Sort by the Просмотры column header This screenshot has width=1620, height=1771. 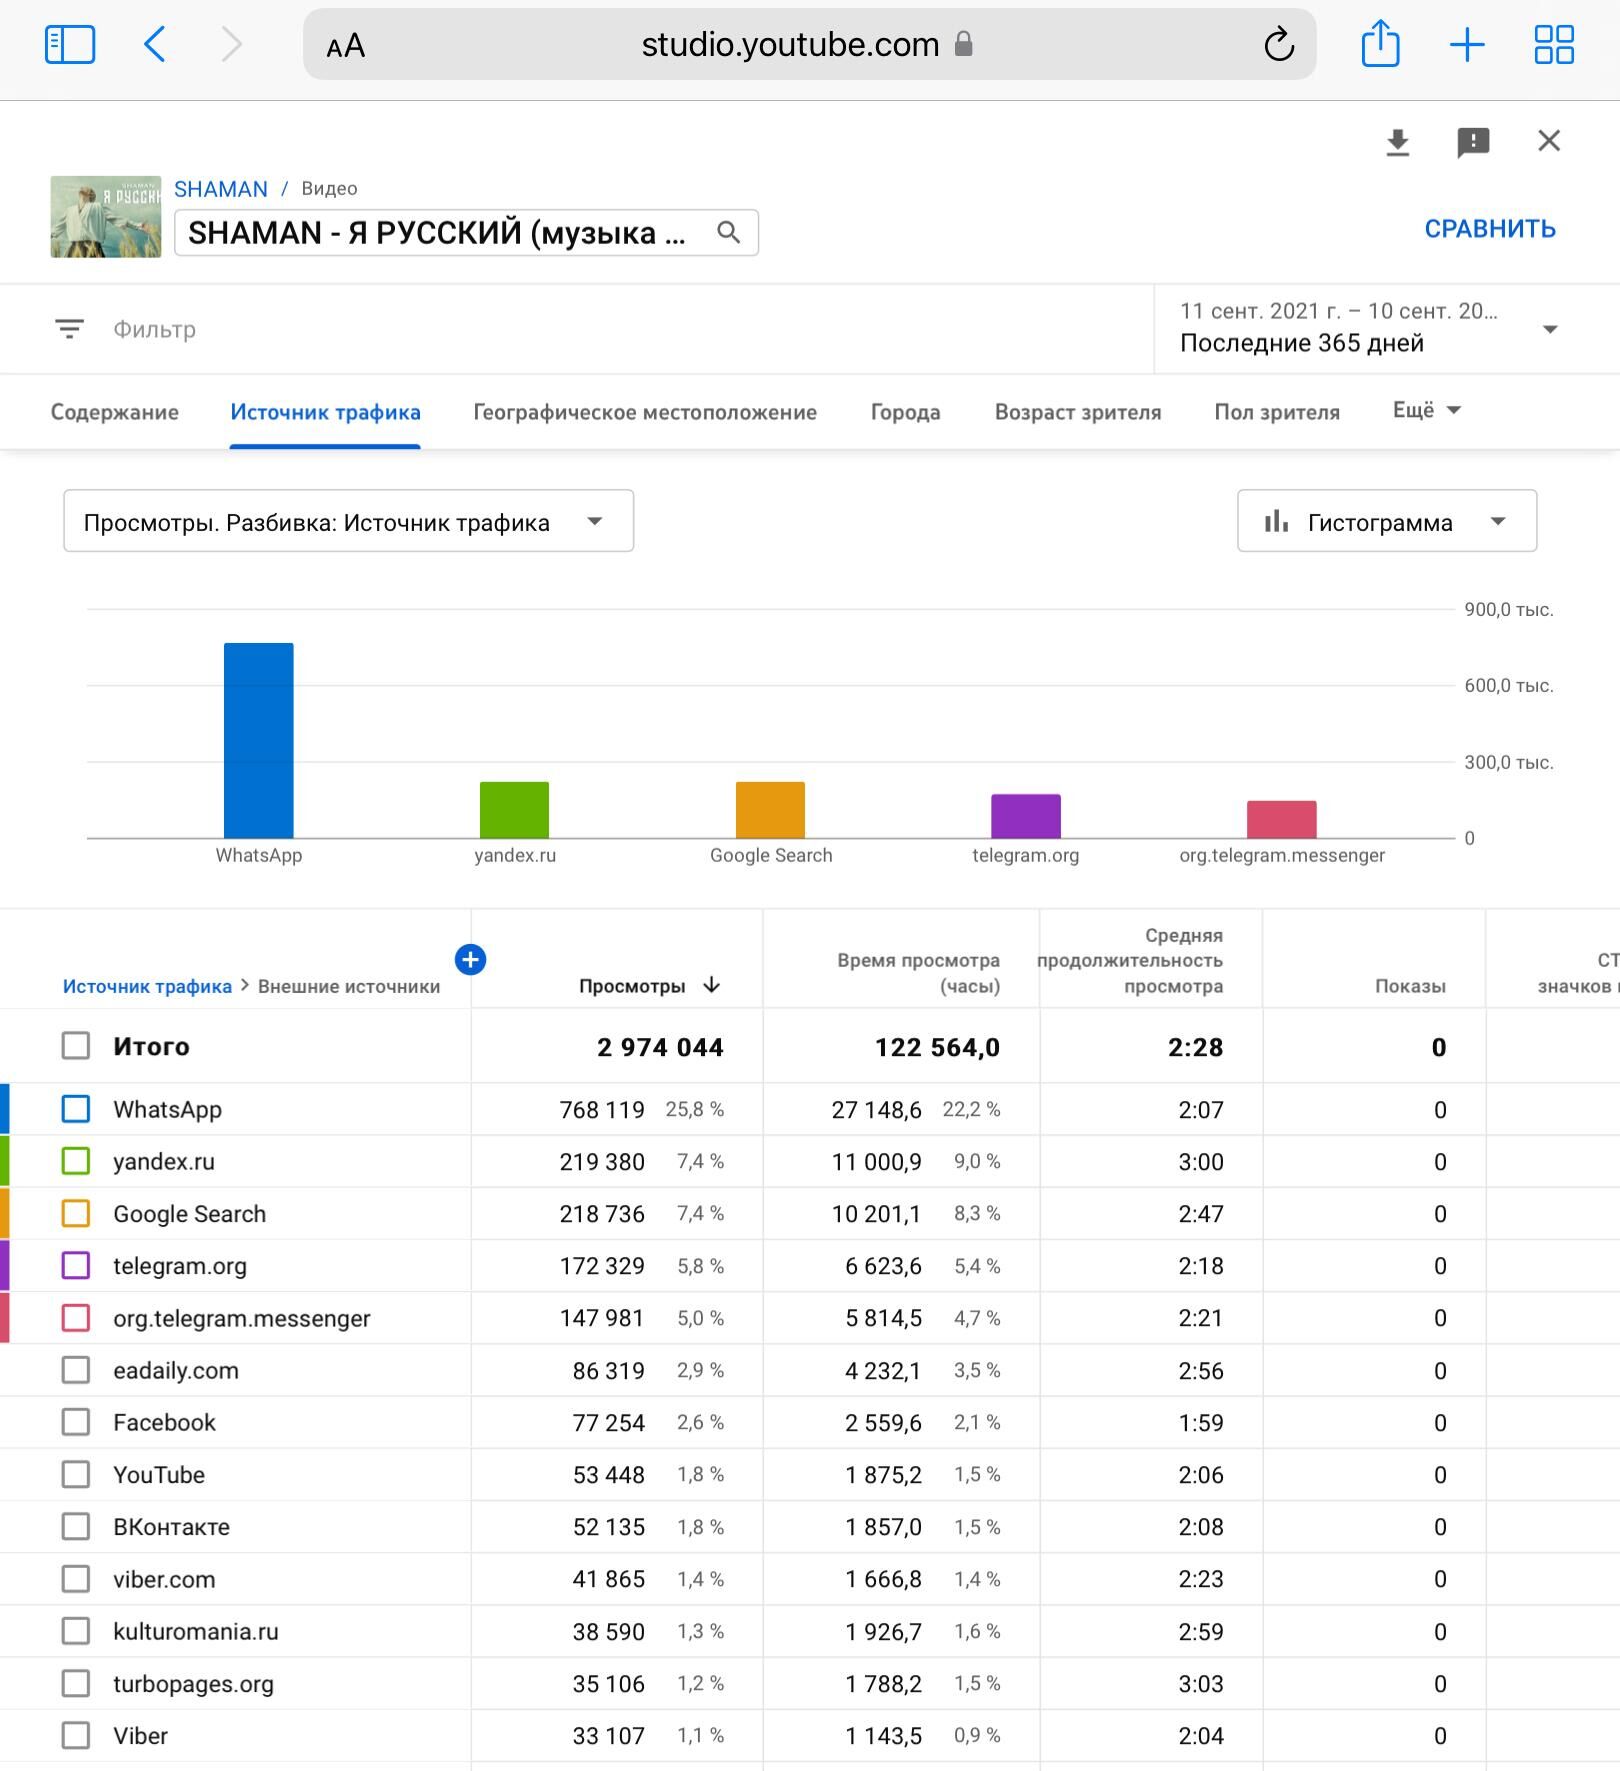[x=632, y=986]
